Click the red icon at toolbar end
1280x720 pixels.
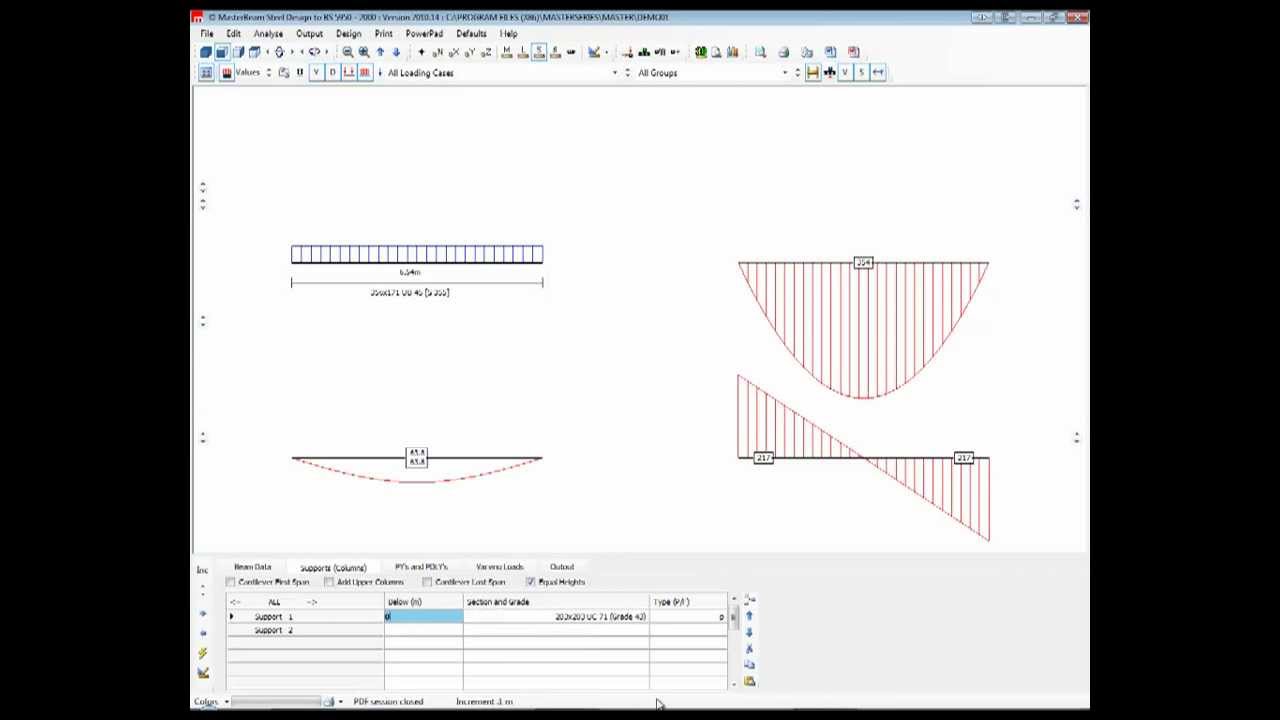(854, 52)
